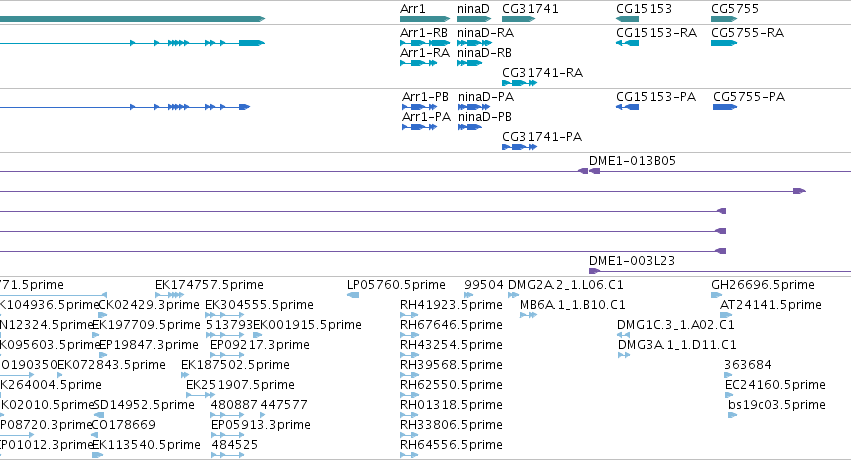Click the ninaD-RA transcript glyph
This screenshot has height=460, width=851.
click(x=474, y=43)
